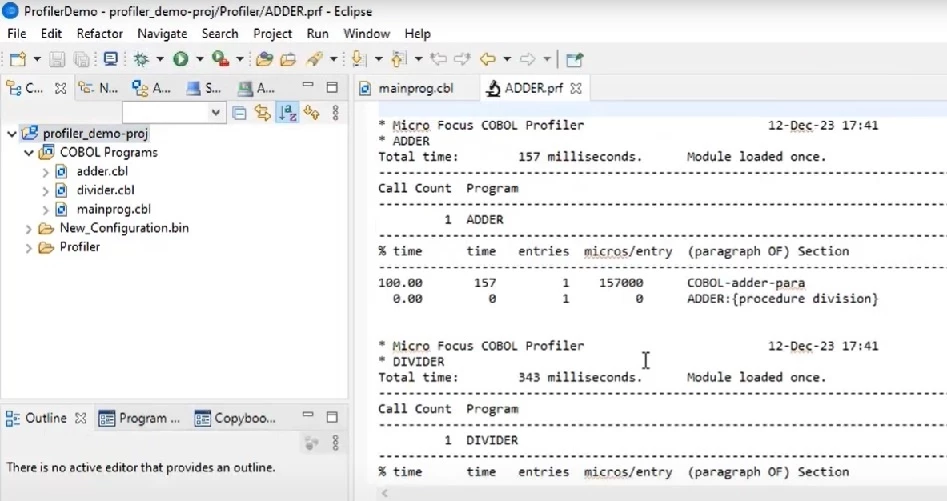Click the External Tools run icon
Viewport: 947px width, 501px height.
tap(220, 59)
